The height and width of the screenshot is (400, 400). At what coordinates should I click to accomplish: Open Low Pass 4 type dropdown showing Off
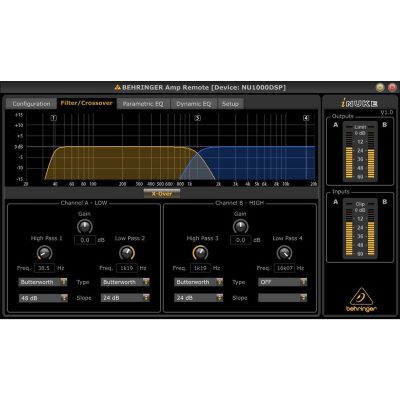(283, 282)
